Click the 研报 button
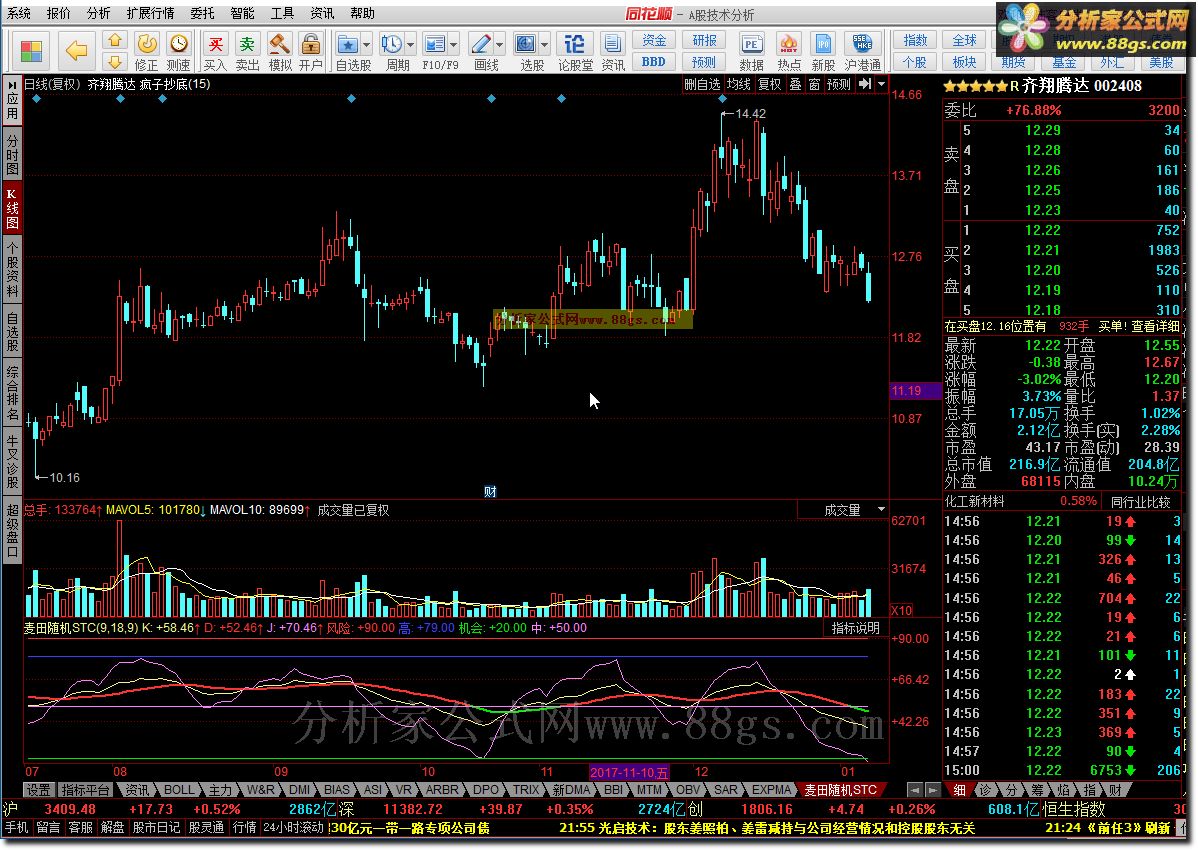 pos(704,40)
